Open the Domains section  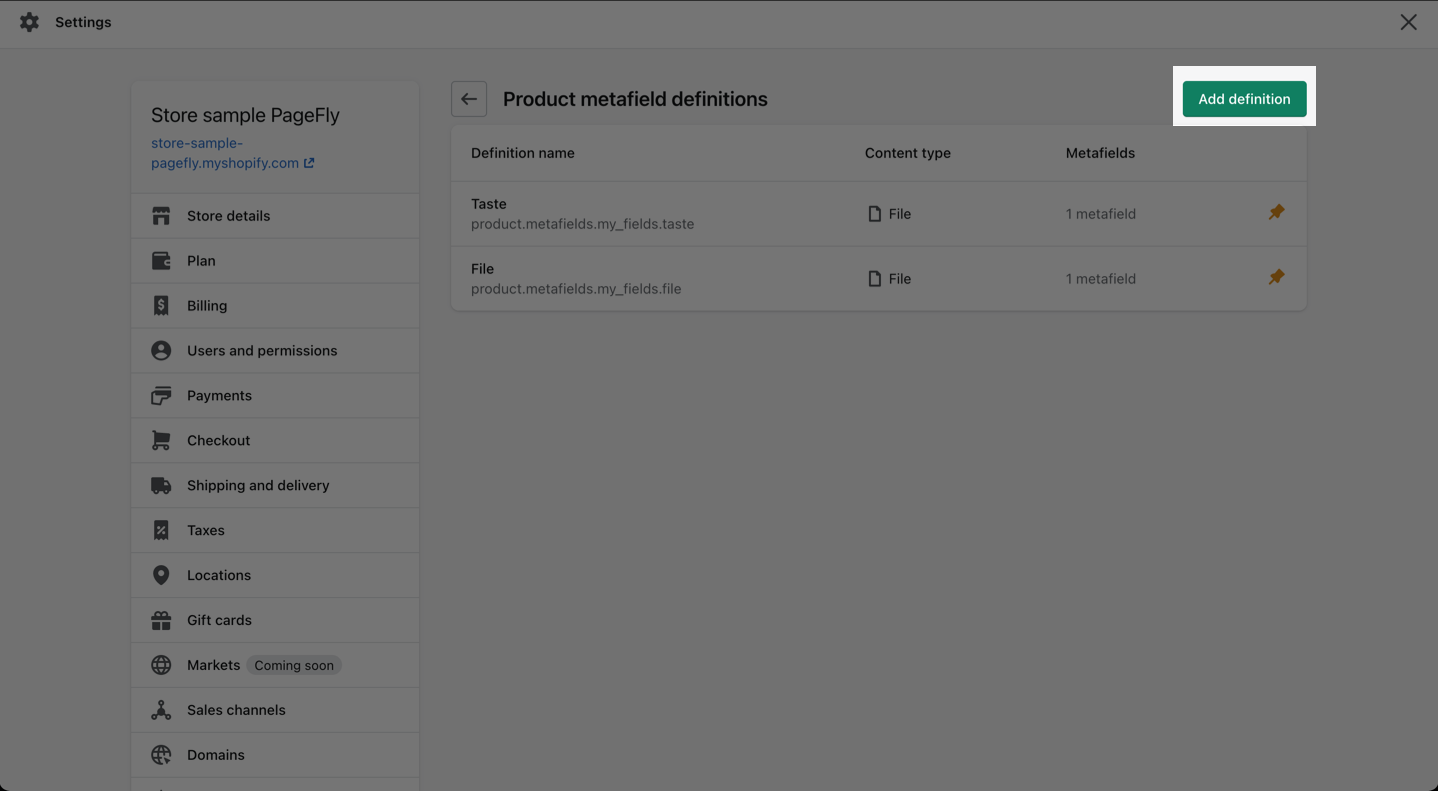[x=275, y=755]
